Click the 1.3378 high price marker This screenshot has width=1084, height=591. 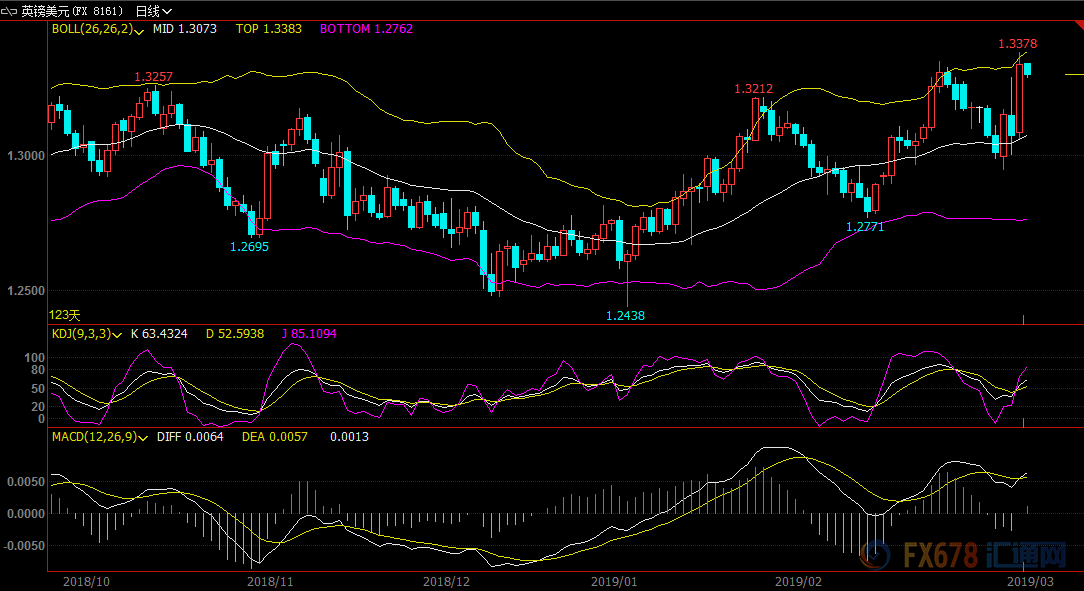(x=1017, y=44)
